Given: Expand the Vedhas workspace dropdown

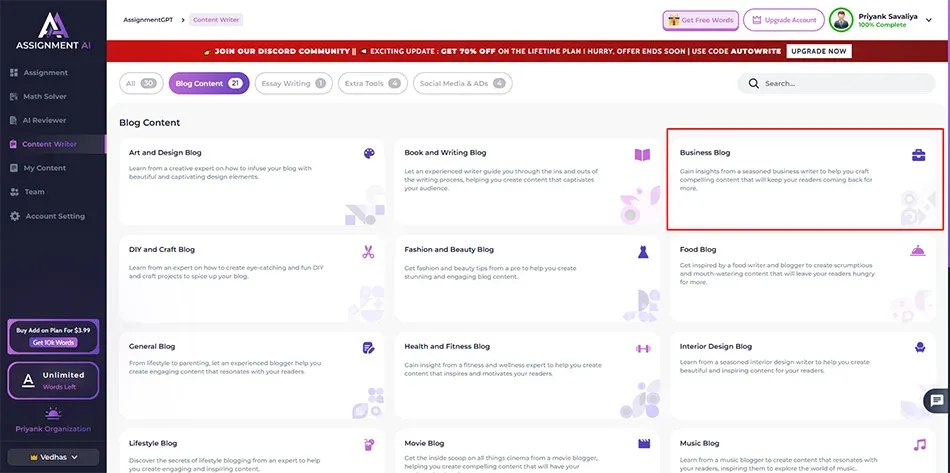Looking at the screenshot, I should coord(53,457).
